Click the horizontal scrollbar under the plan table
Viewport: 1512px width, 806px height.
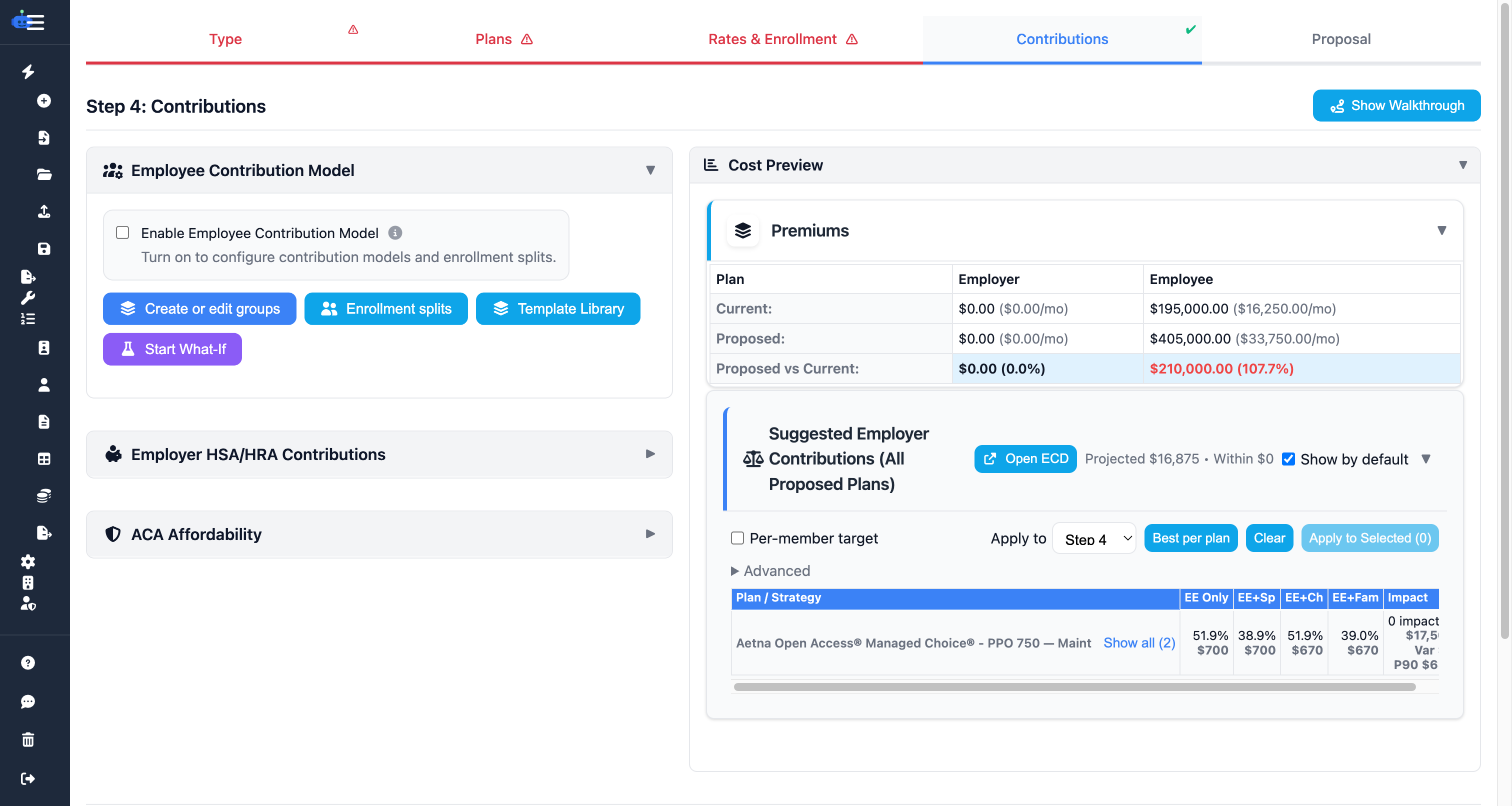(x=1074, y=687)
